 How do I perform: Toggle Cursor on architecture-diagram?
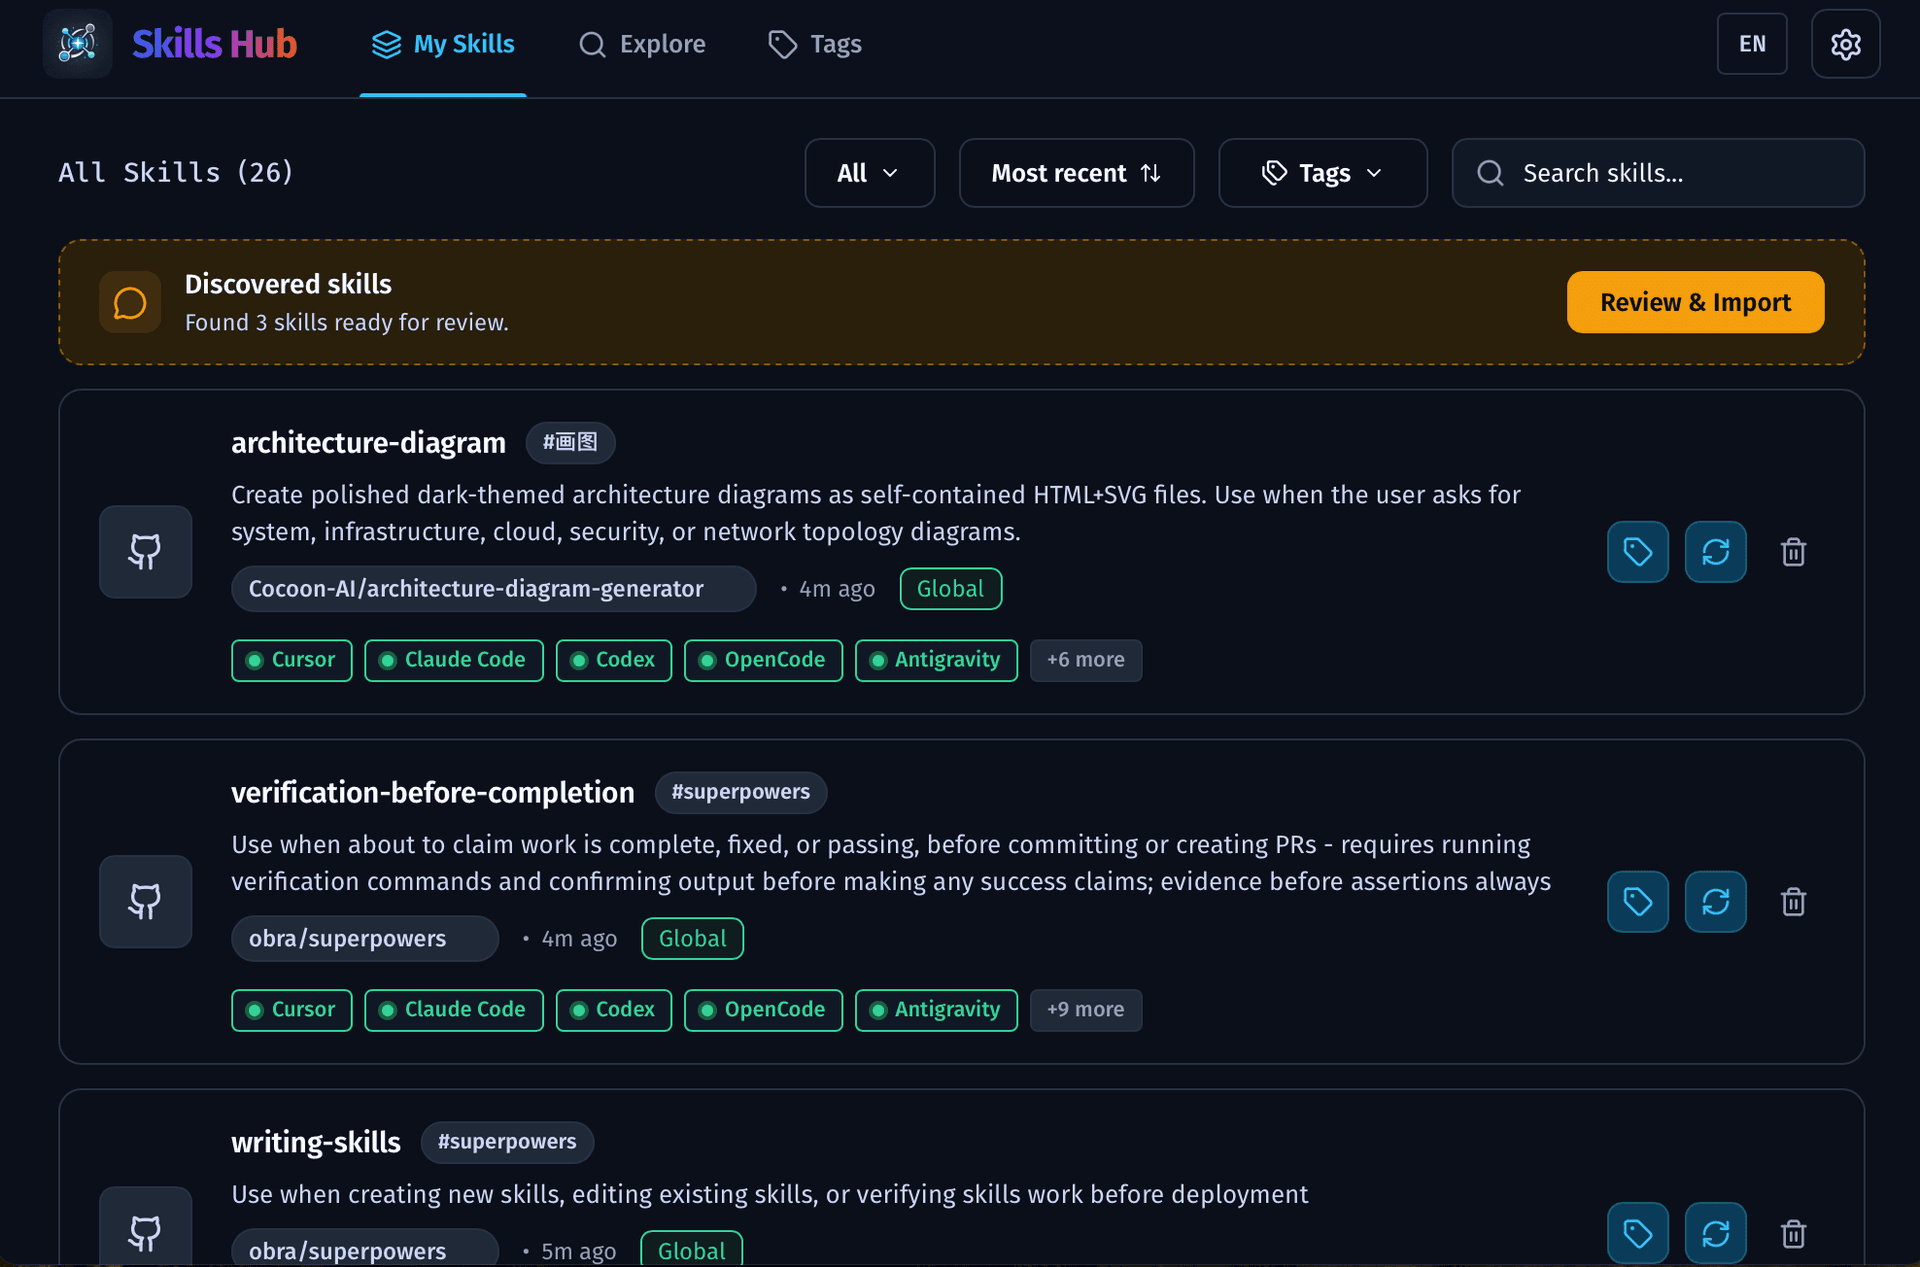tap(292, 660)
